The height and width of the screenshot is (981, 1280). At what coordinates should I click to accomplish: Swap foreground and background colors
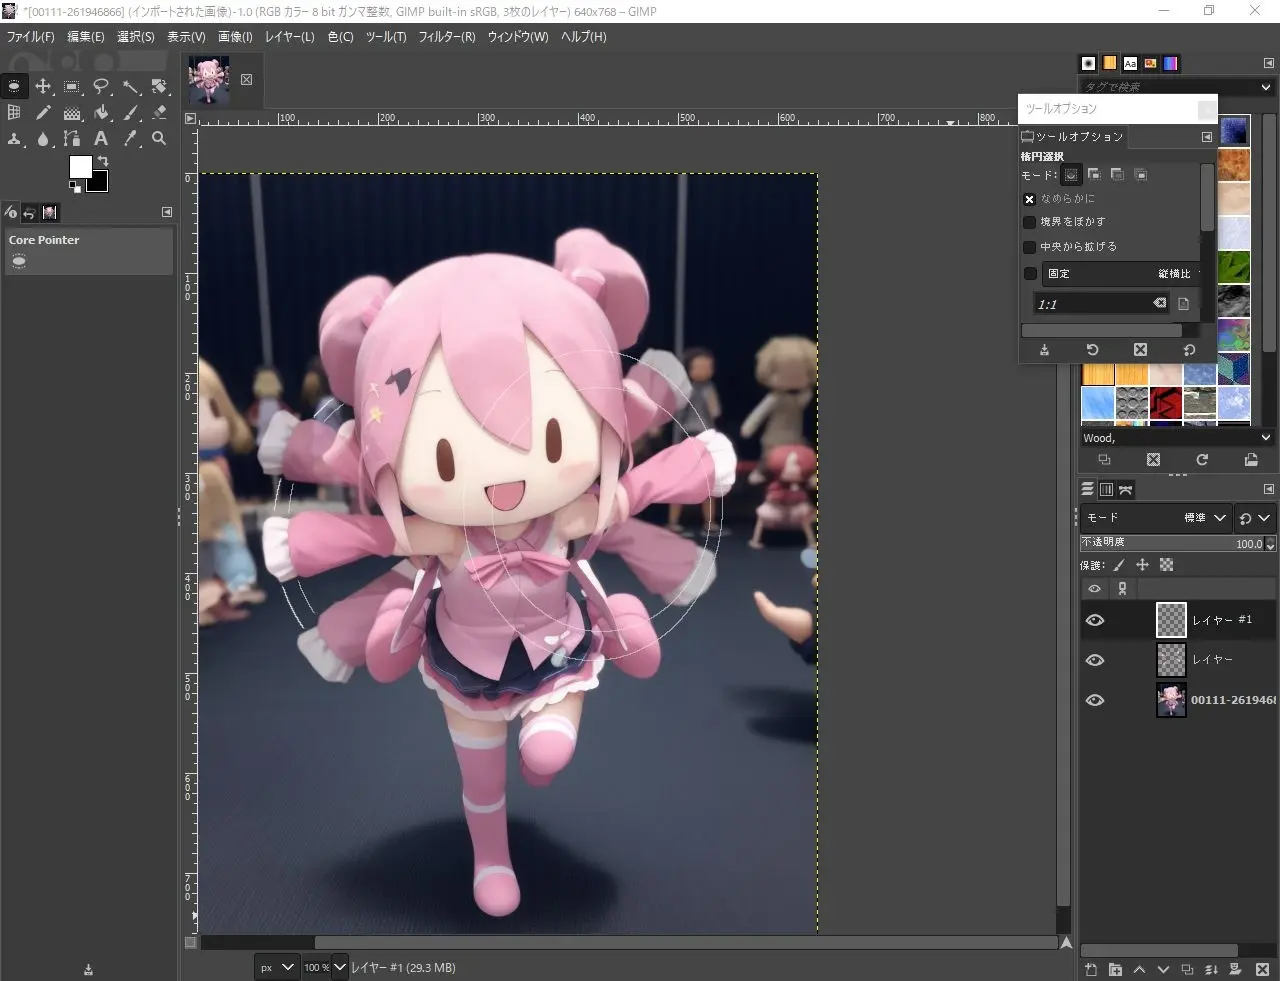pyautogui.click(x=102, y=161)
